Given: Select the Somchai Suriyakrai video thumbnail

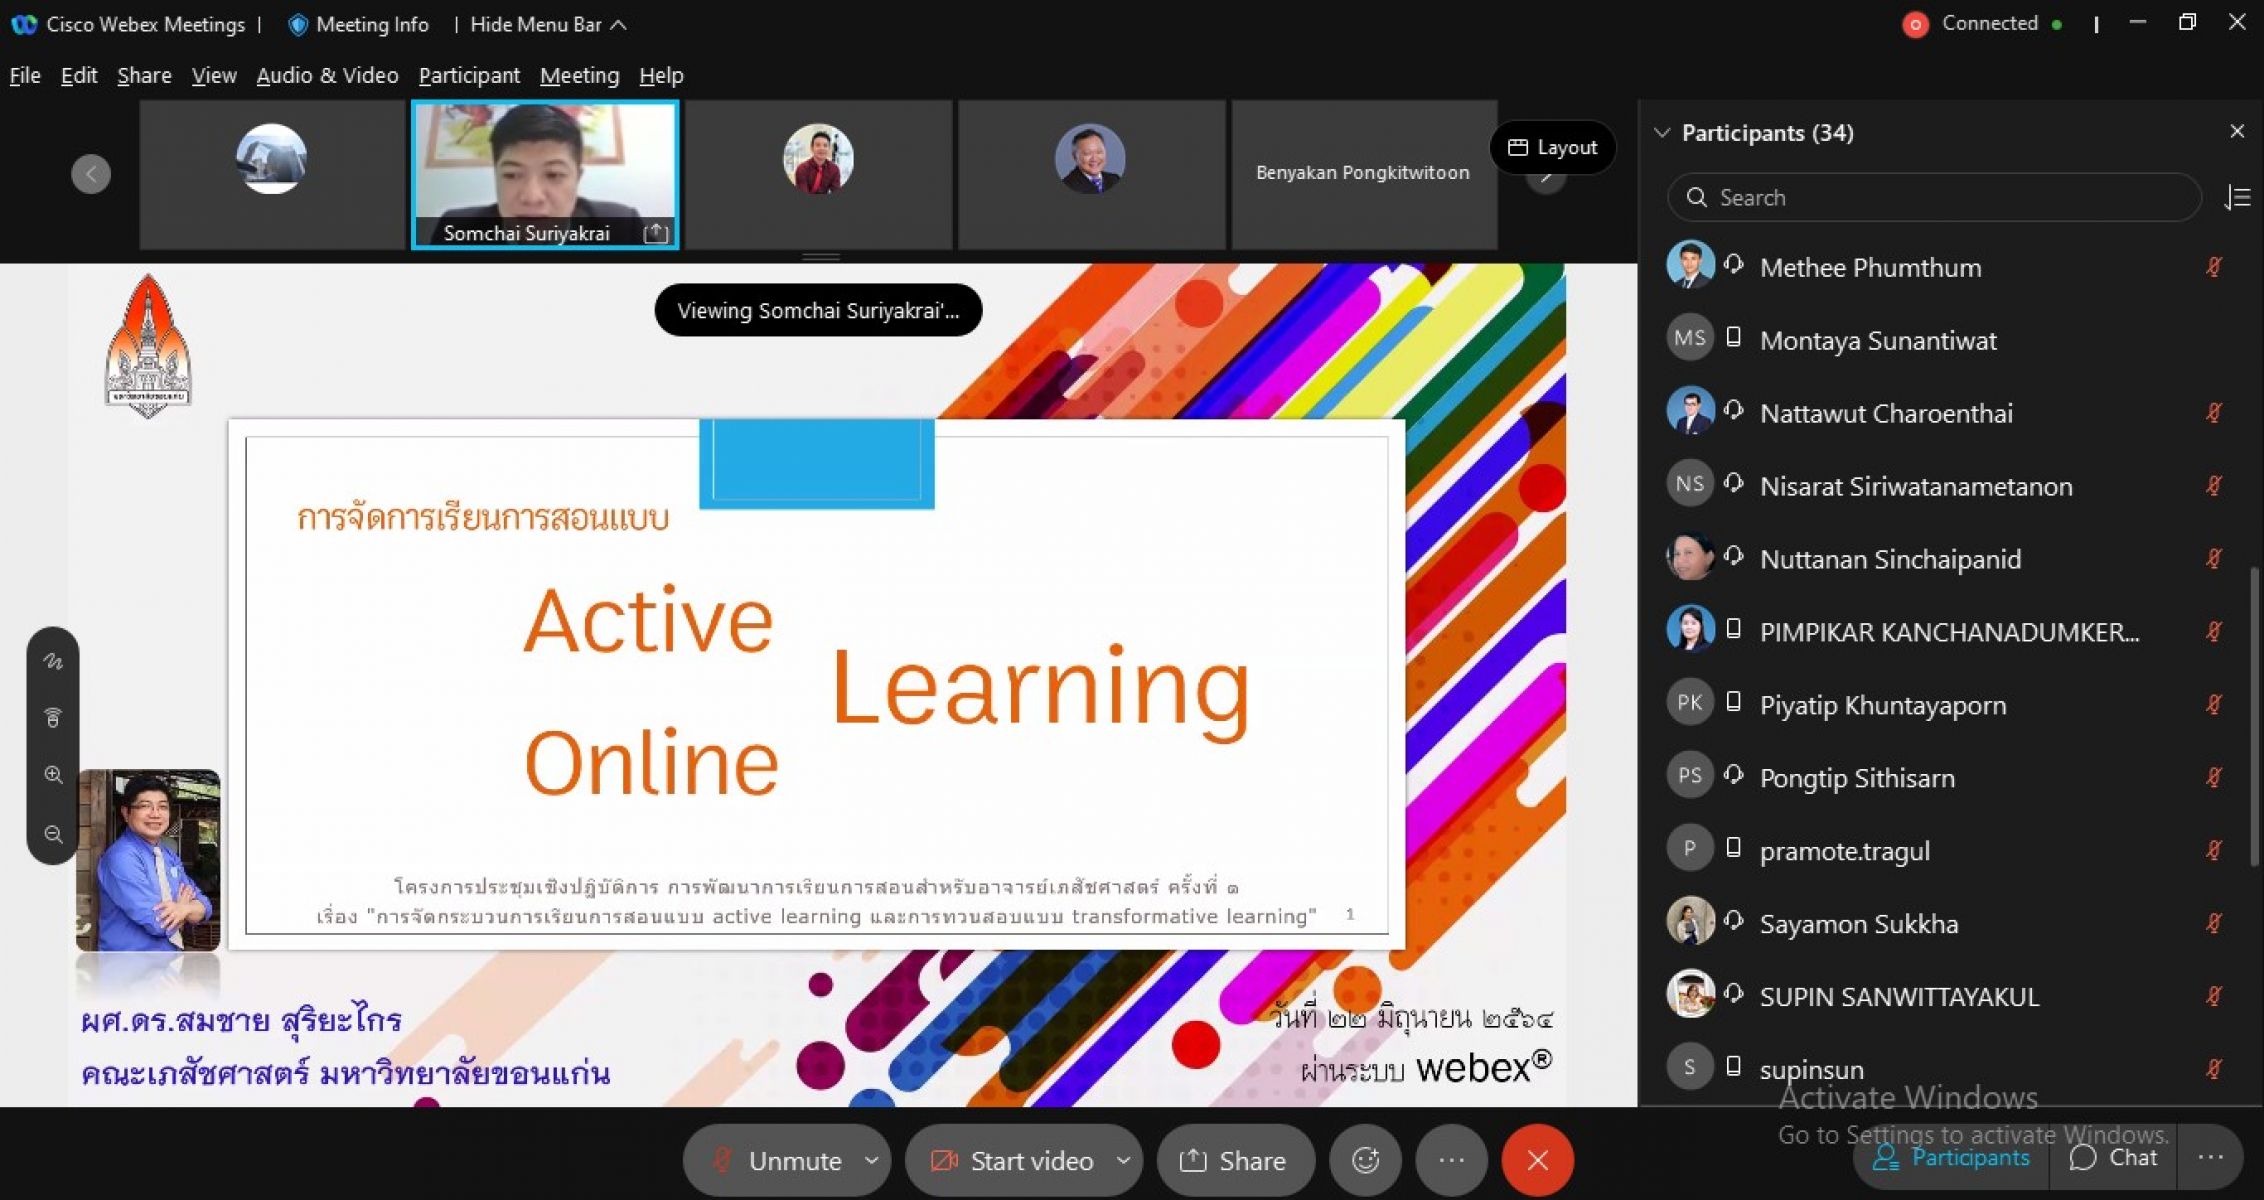Looking at the screenshot, I should tap(545, 174).
